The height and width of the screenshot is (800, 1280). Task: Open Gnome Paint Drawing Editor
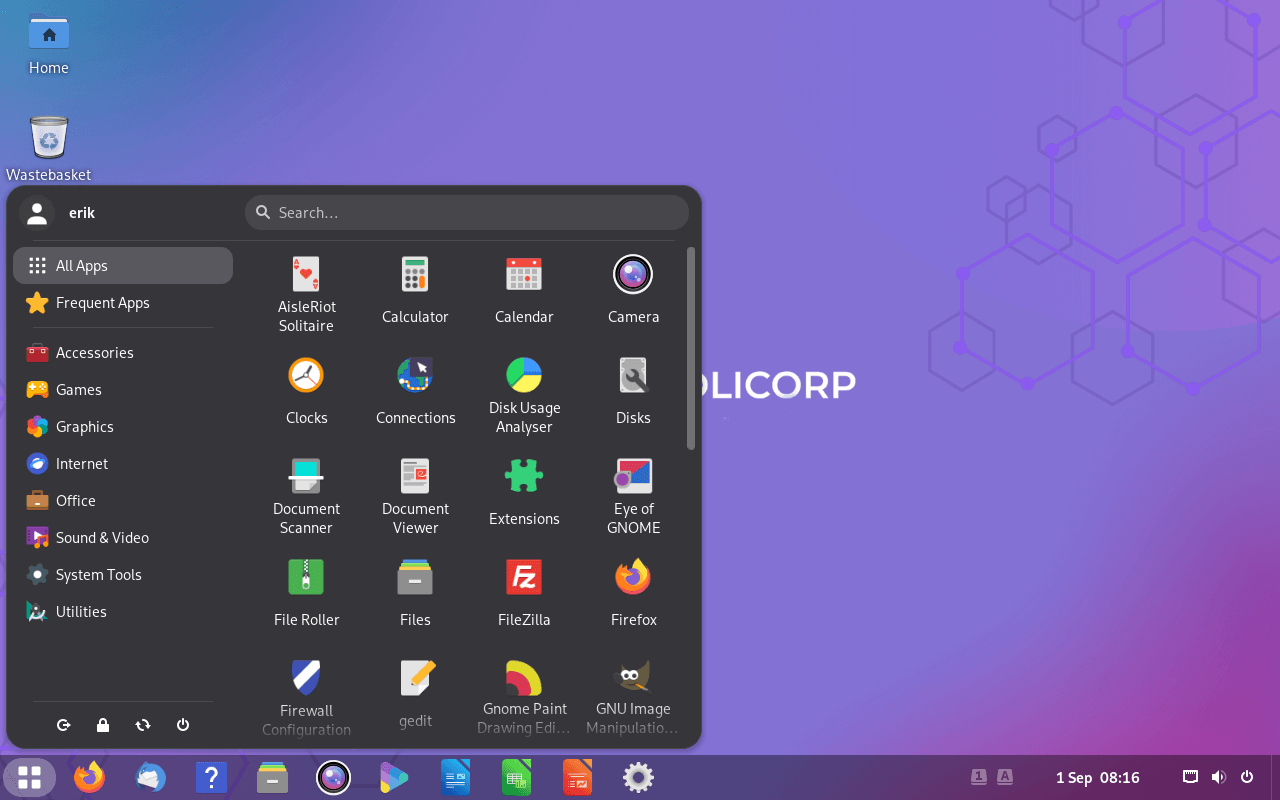point(524,698)
